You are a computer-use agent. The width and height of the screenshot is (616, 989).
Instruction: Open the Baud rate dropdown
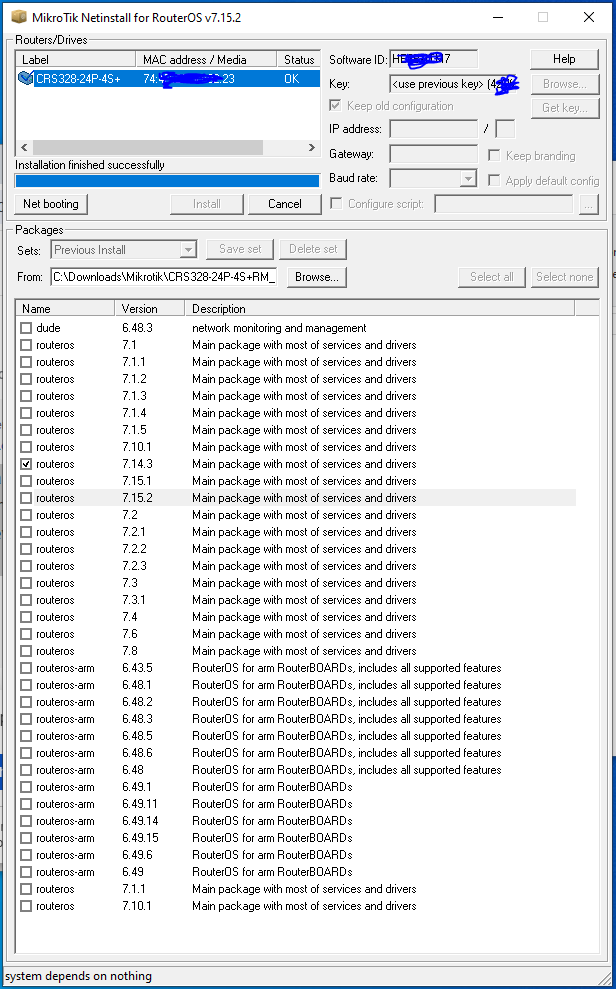point(433,179)
